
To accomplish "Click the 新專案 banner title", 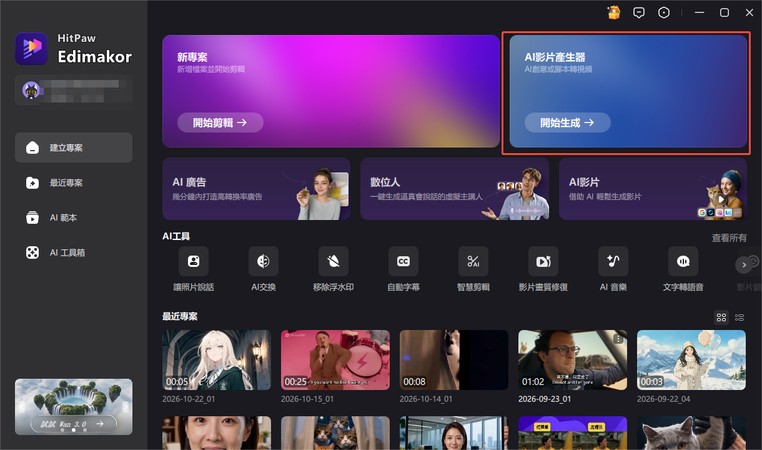I will click(192, 57).
